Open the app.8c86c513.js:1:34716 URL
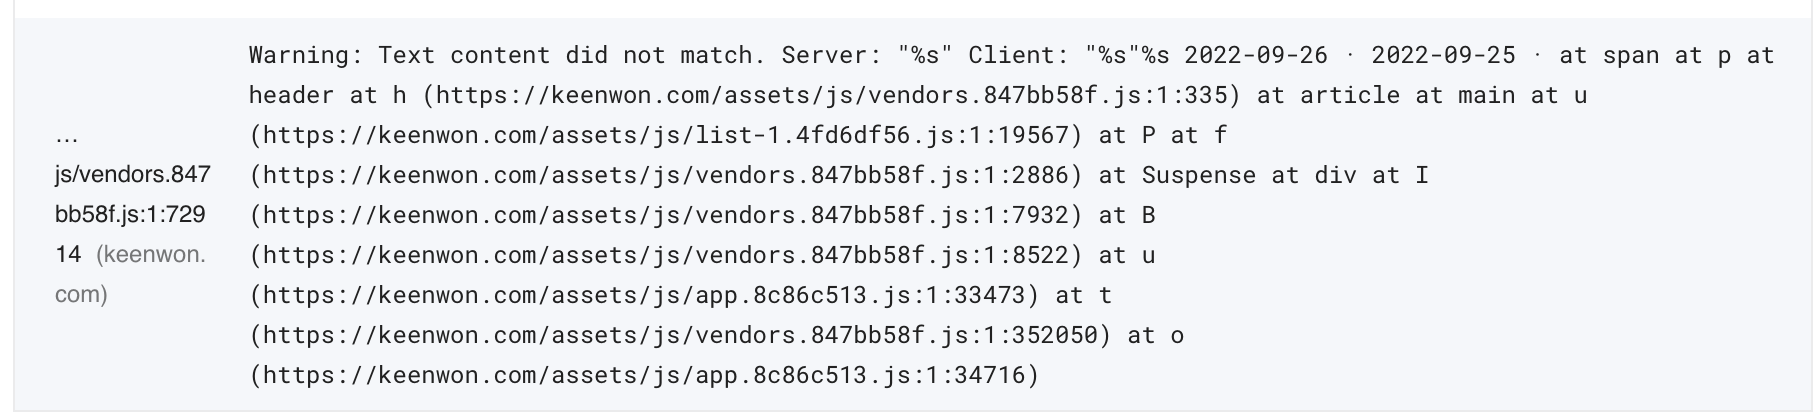The image size is (1820, 420). 644,375
